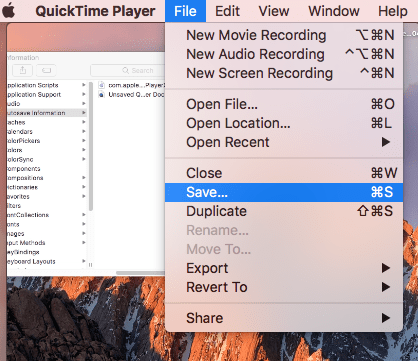
Task: Choose Duplicate from the File menu
Action: 284,211
